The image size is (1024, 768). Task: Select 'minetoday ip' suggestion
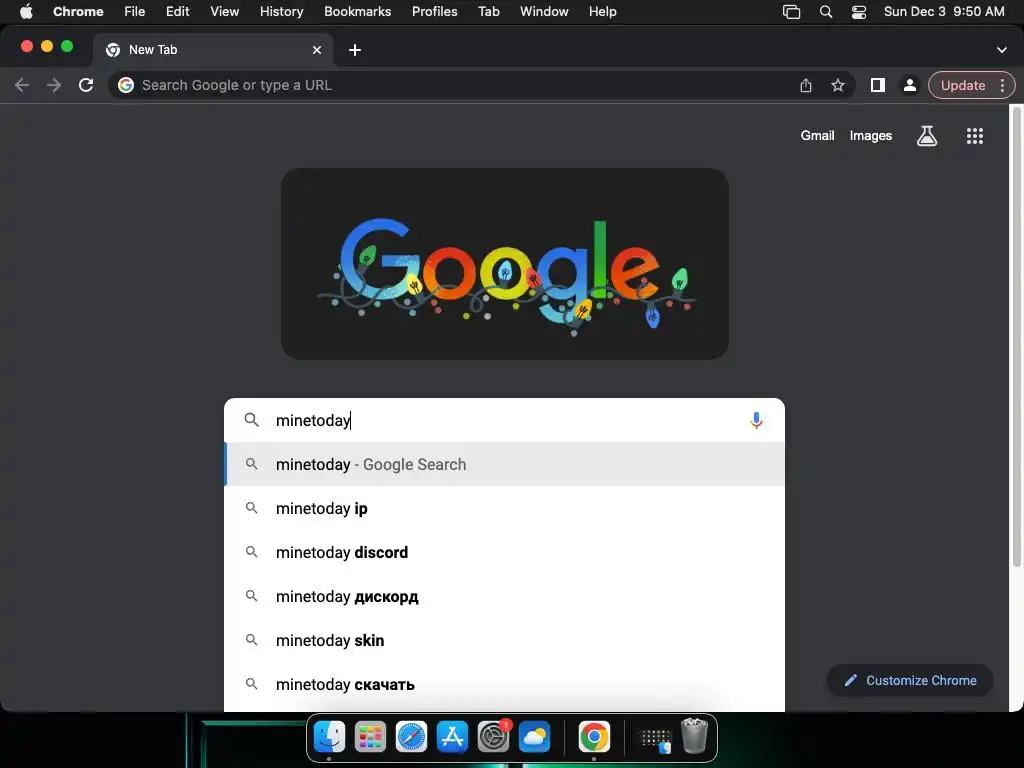pyautogui.click(x=504, y=508)
